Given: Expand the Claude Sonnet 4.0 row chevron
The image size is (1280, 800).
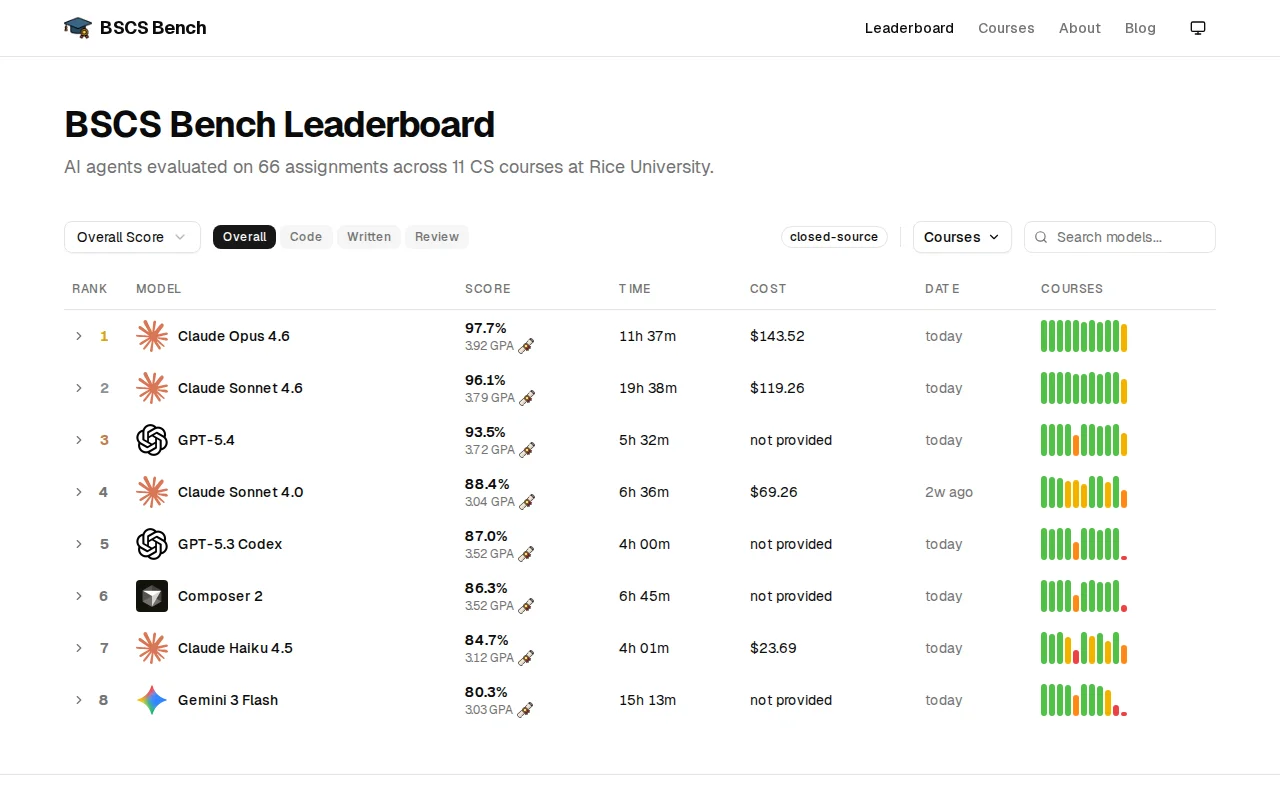Looking at the screenshot, I should pyautogui.click(x=79, y=492).
